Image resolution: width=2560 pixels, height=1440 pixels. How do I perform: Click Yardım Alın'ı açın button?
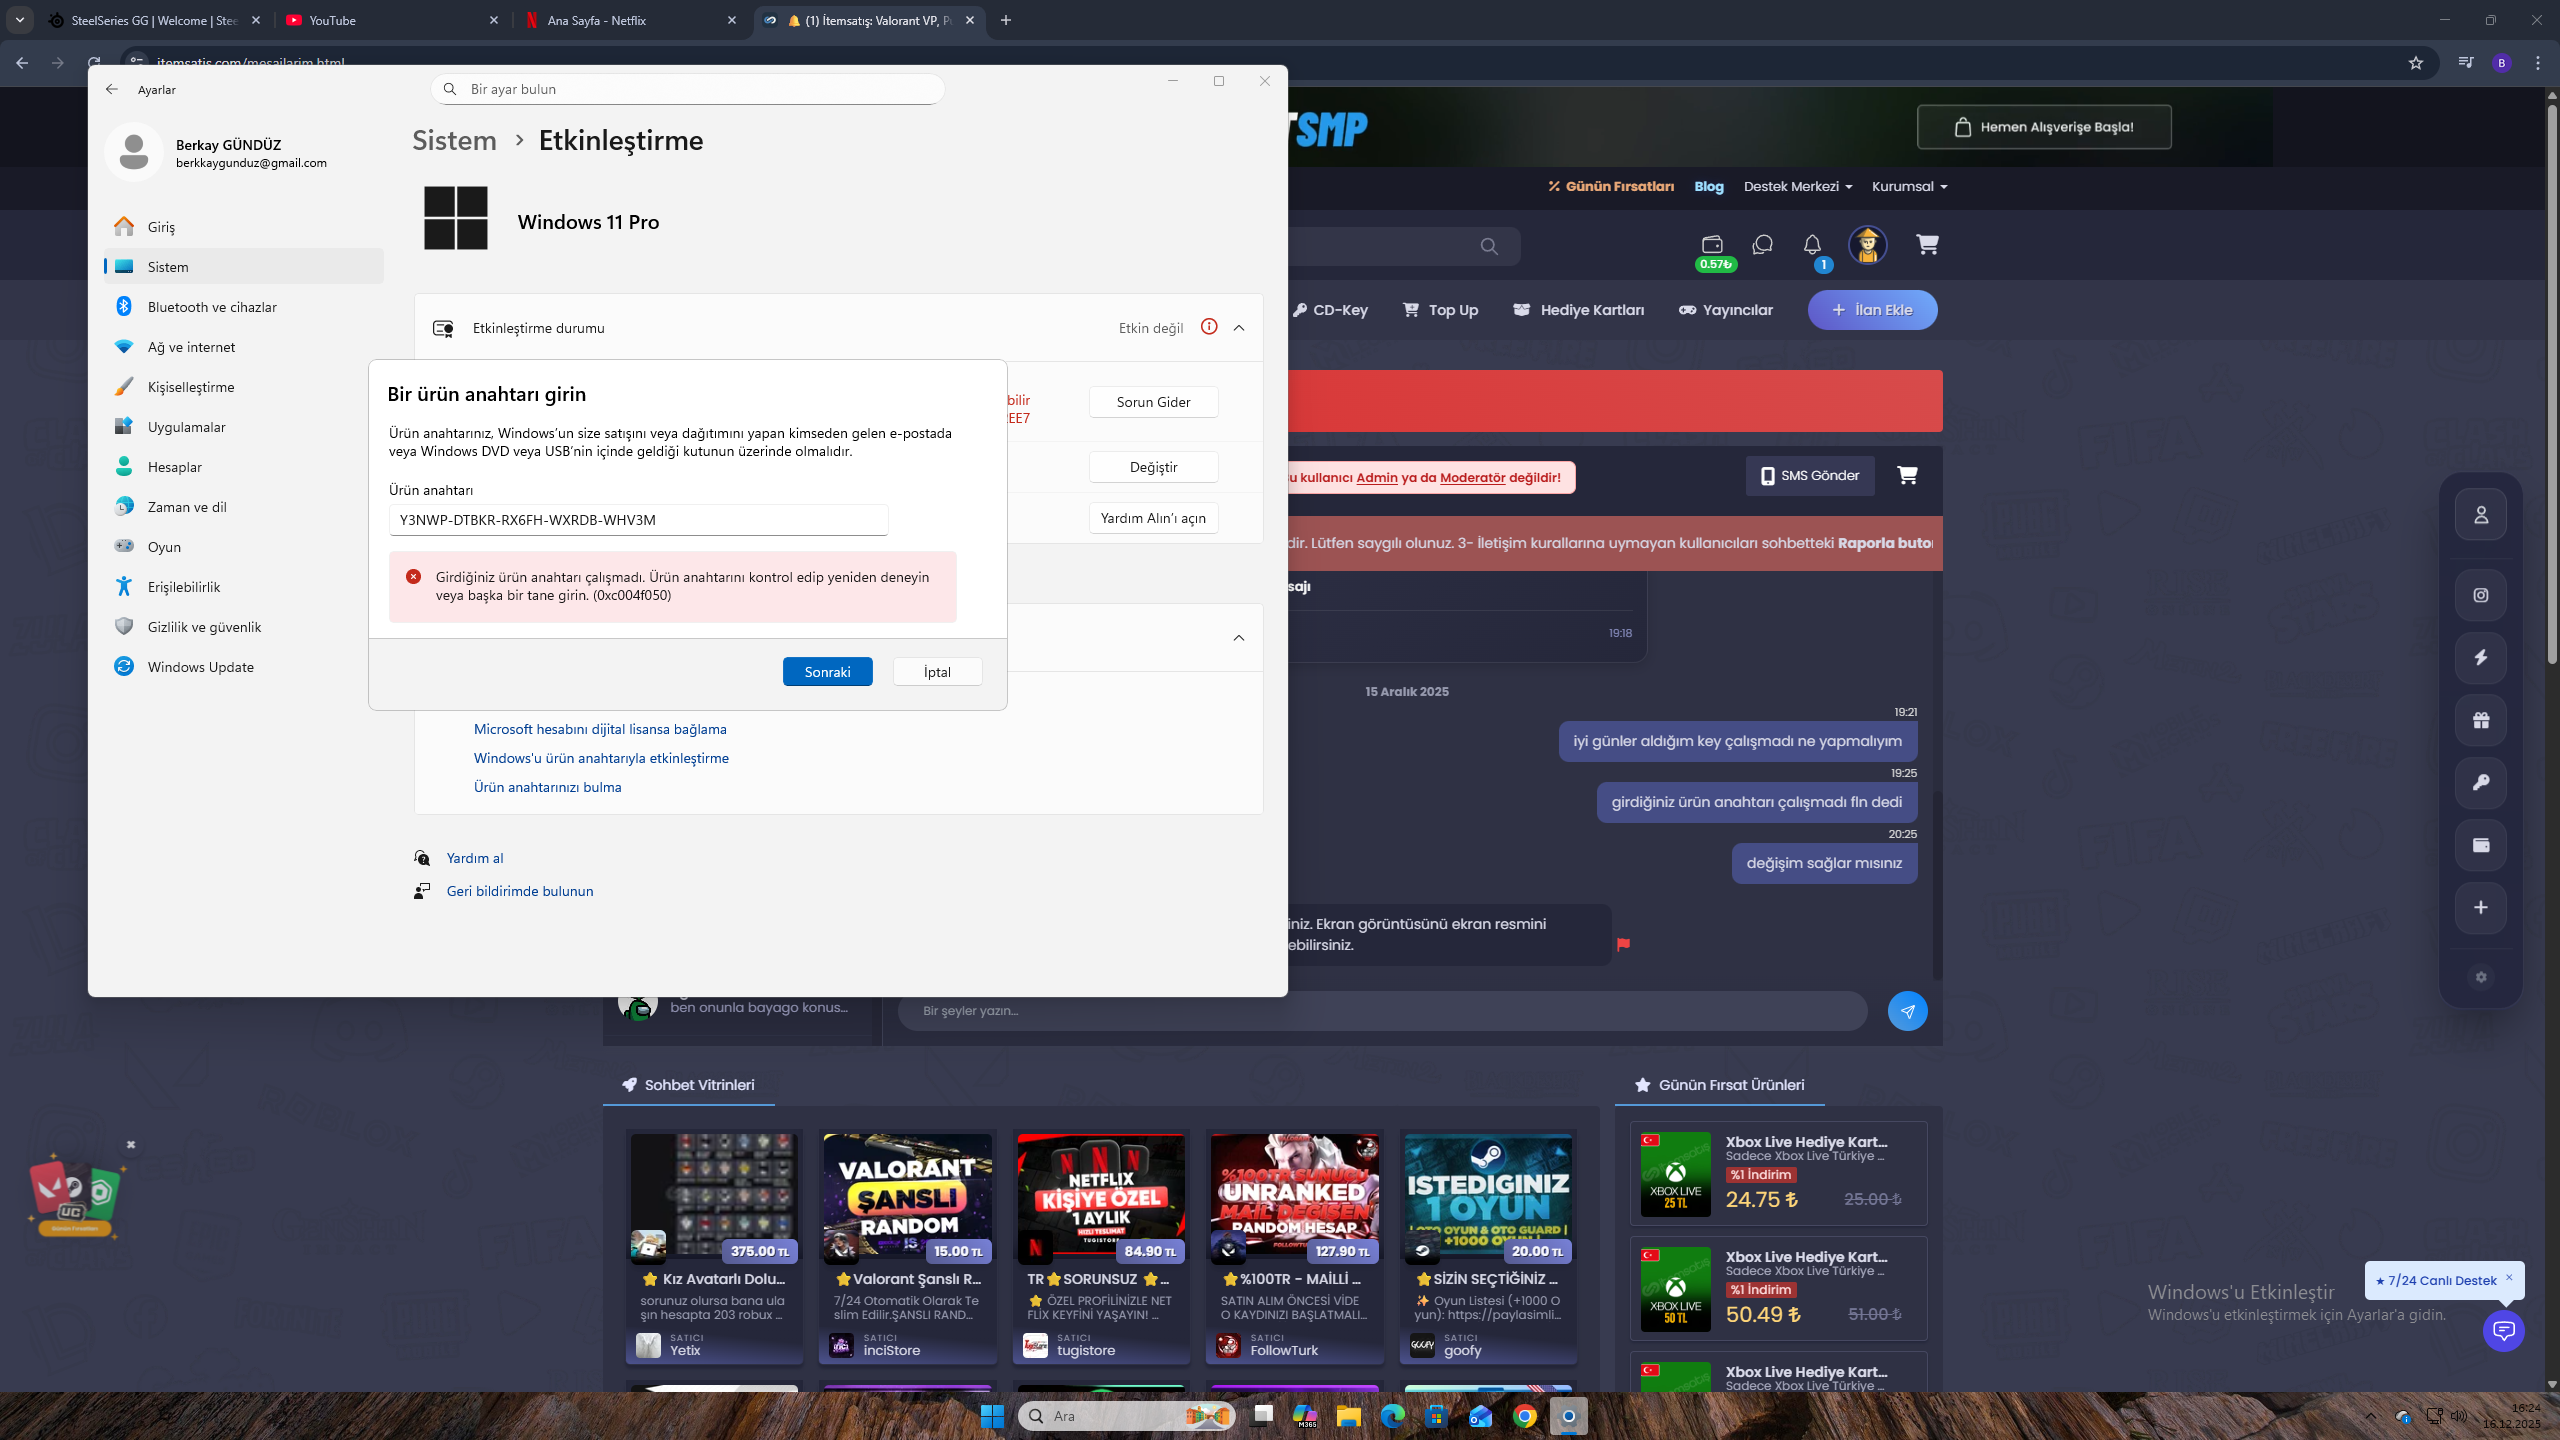1153,518
